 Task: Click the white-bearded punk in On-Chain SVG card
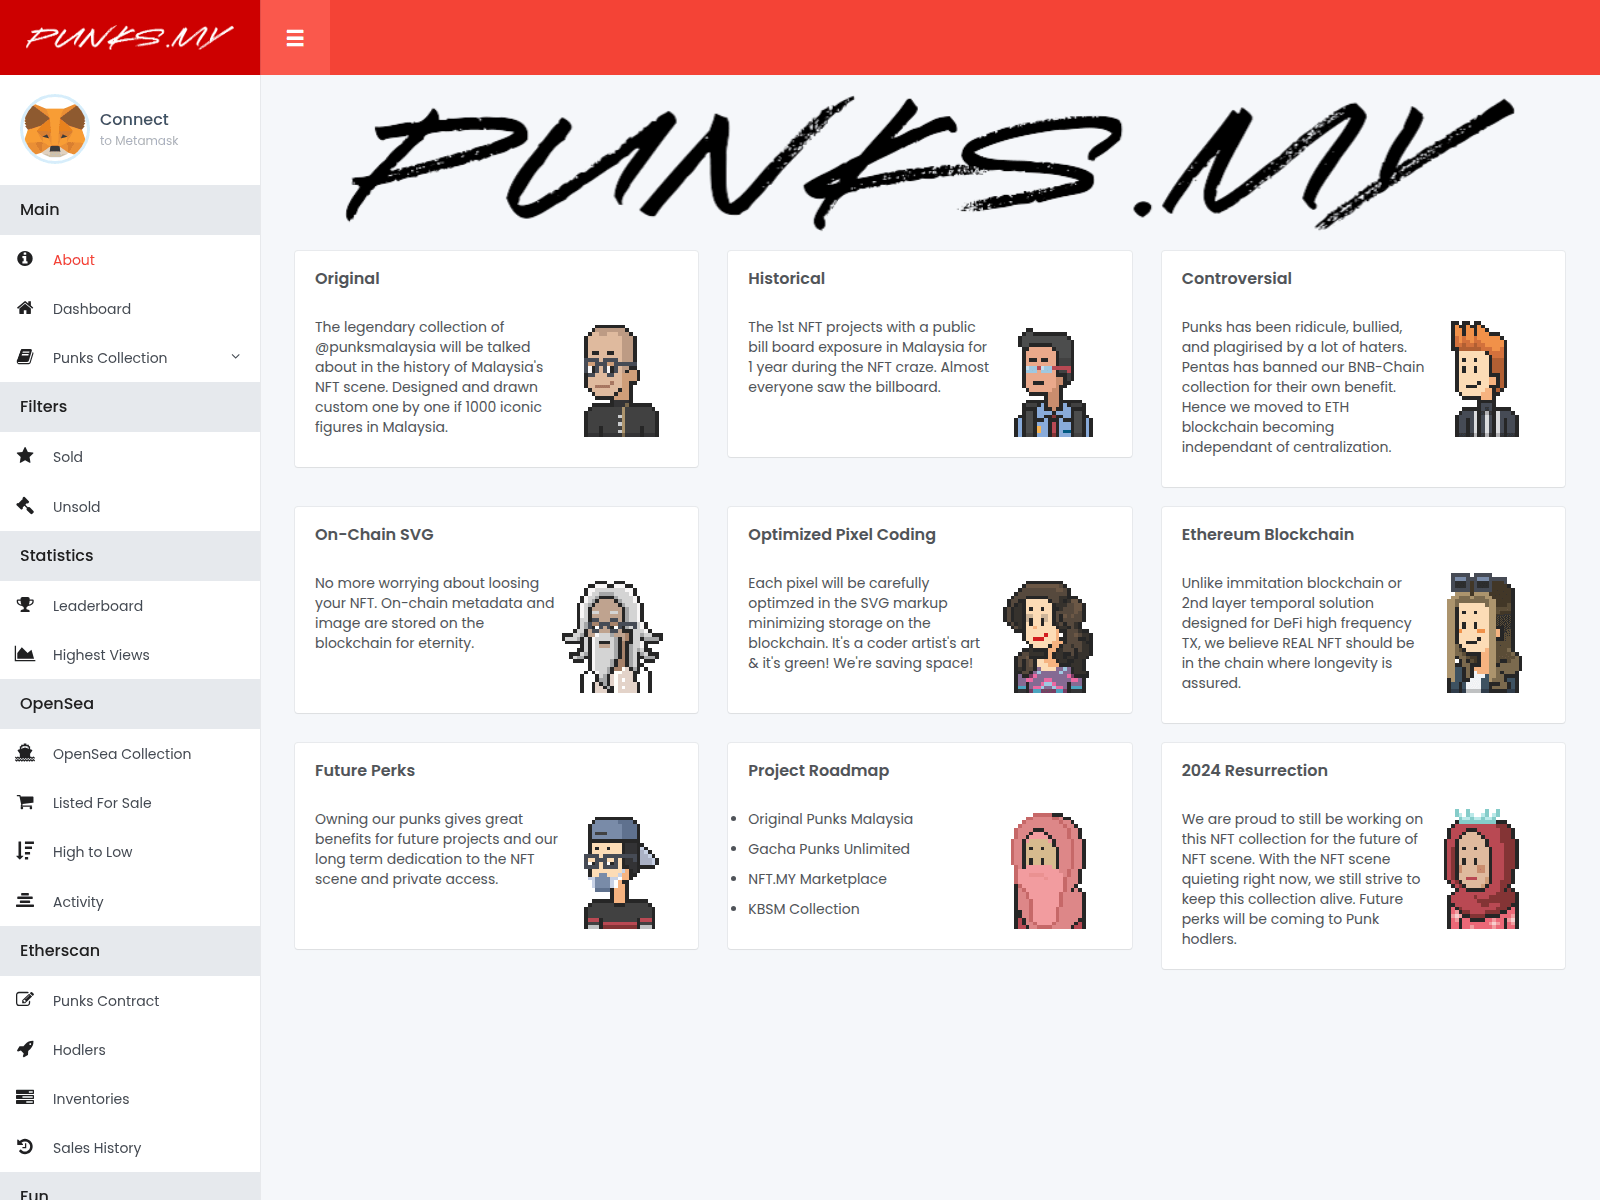[x=612, y=637]
